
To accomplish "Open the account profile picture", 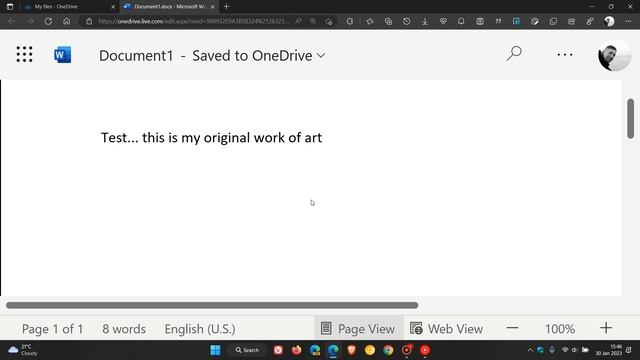I will tap(615, 55).
